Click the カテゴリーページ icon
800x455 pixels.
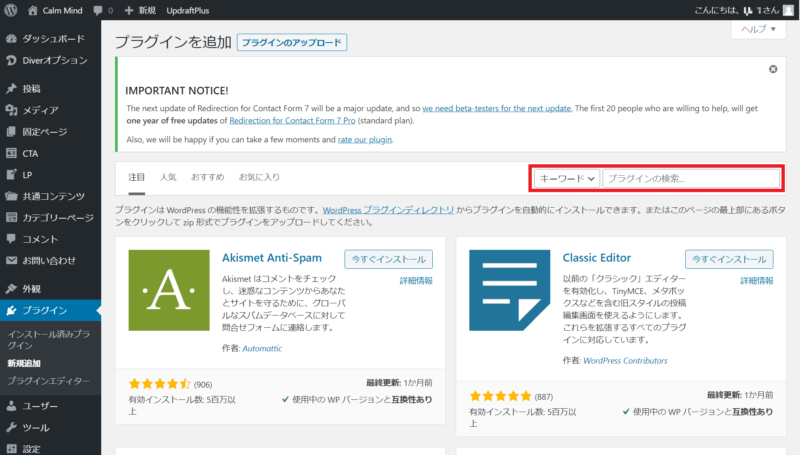point(11,217)
